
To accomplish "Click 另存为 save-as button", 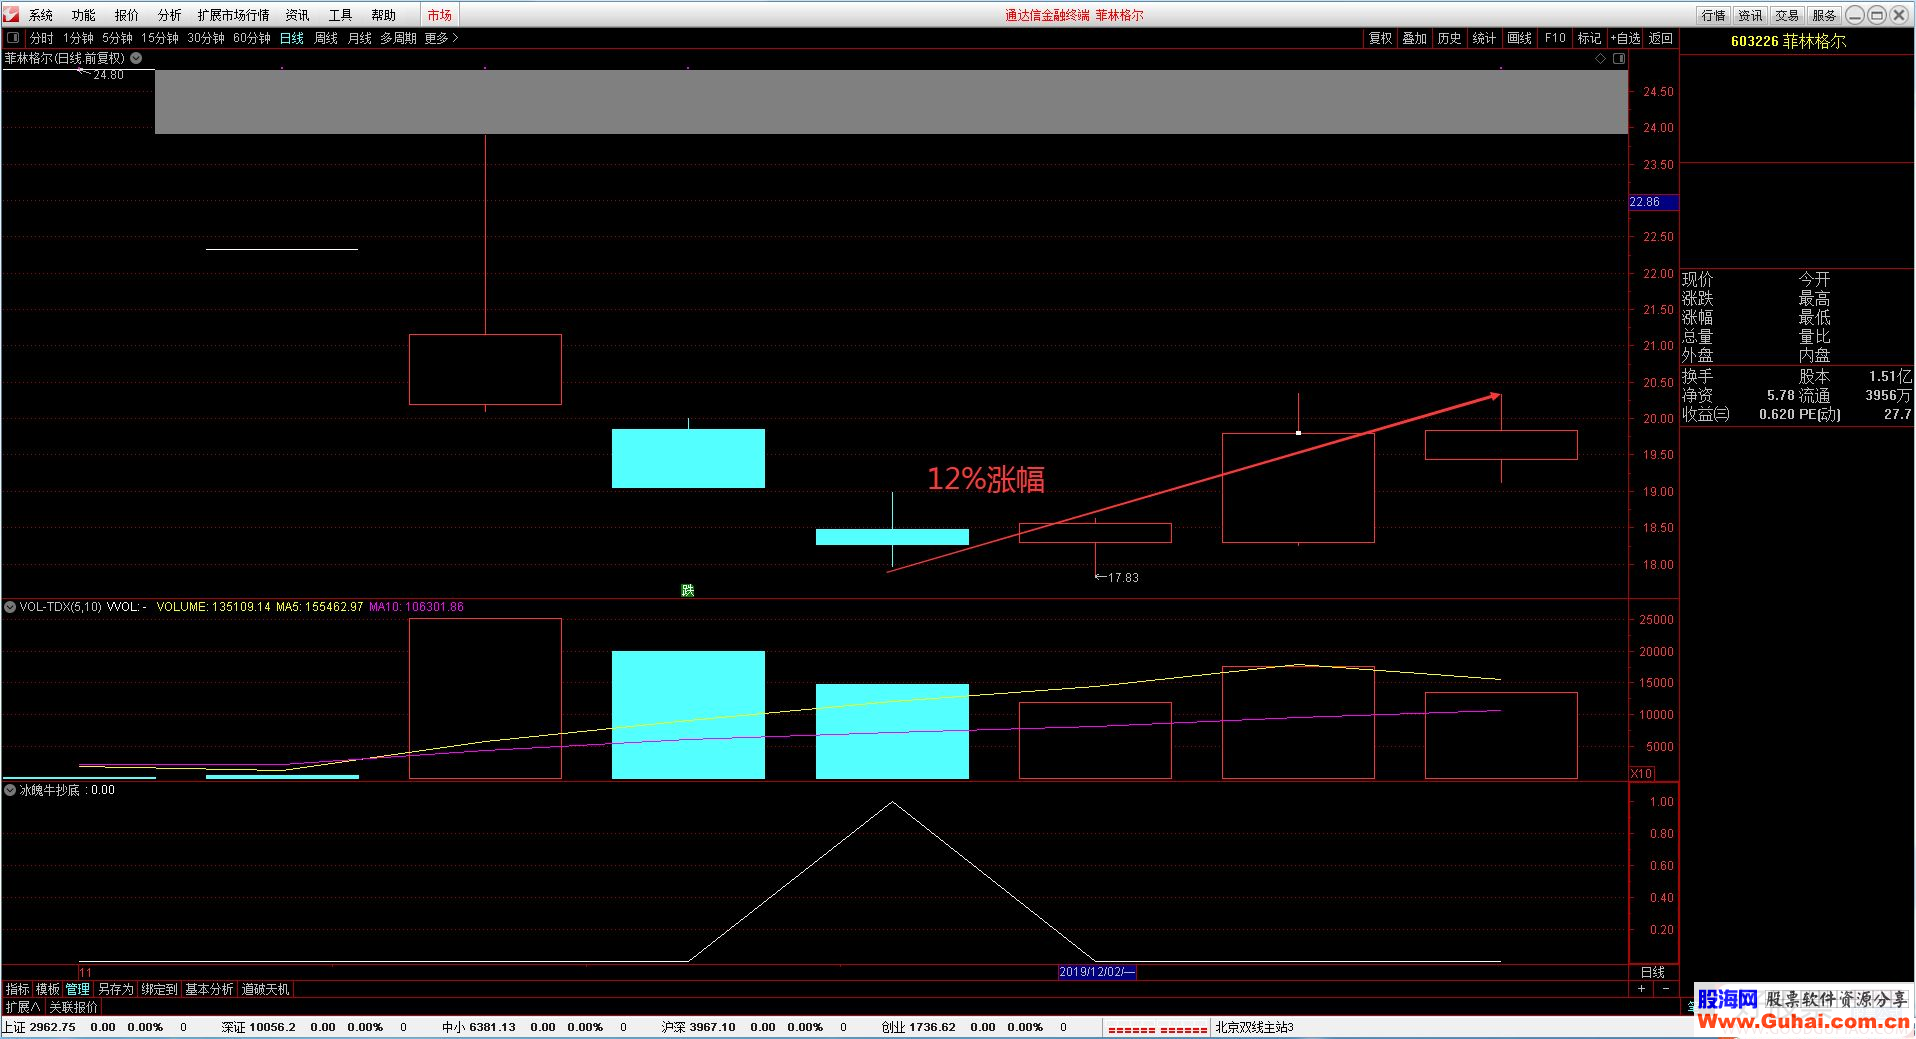I will [116, 989].
